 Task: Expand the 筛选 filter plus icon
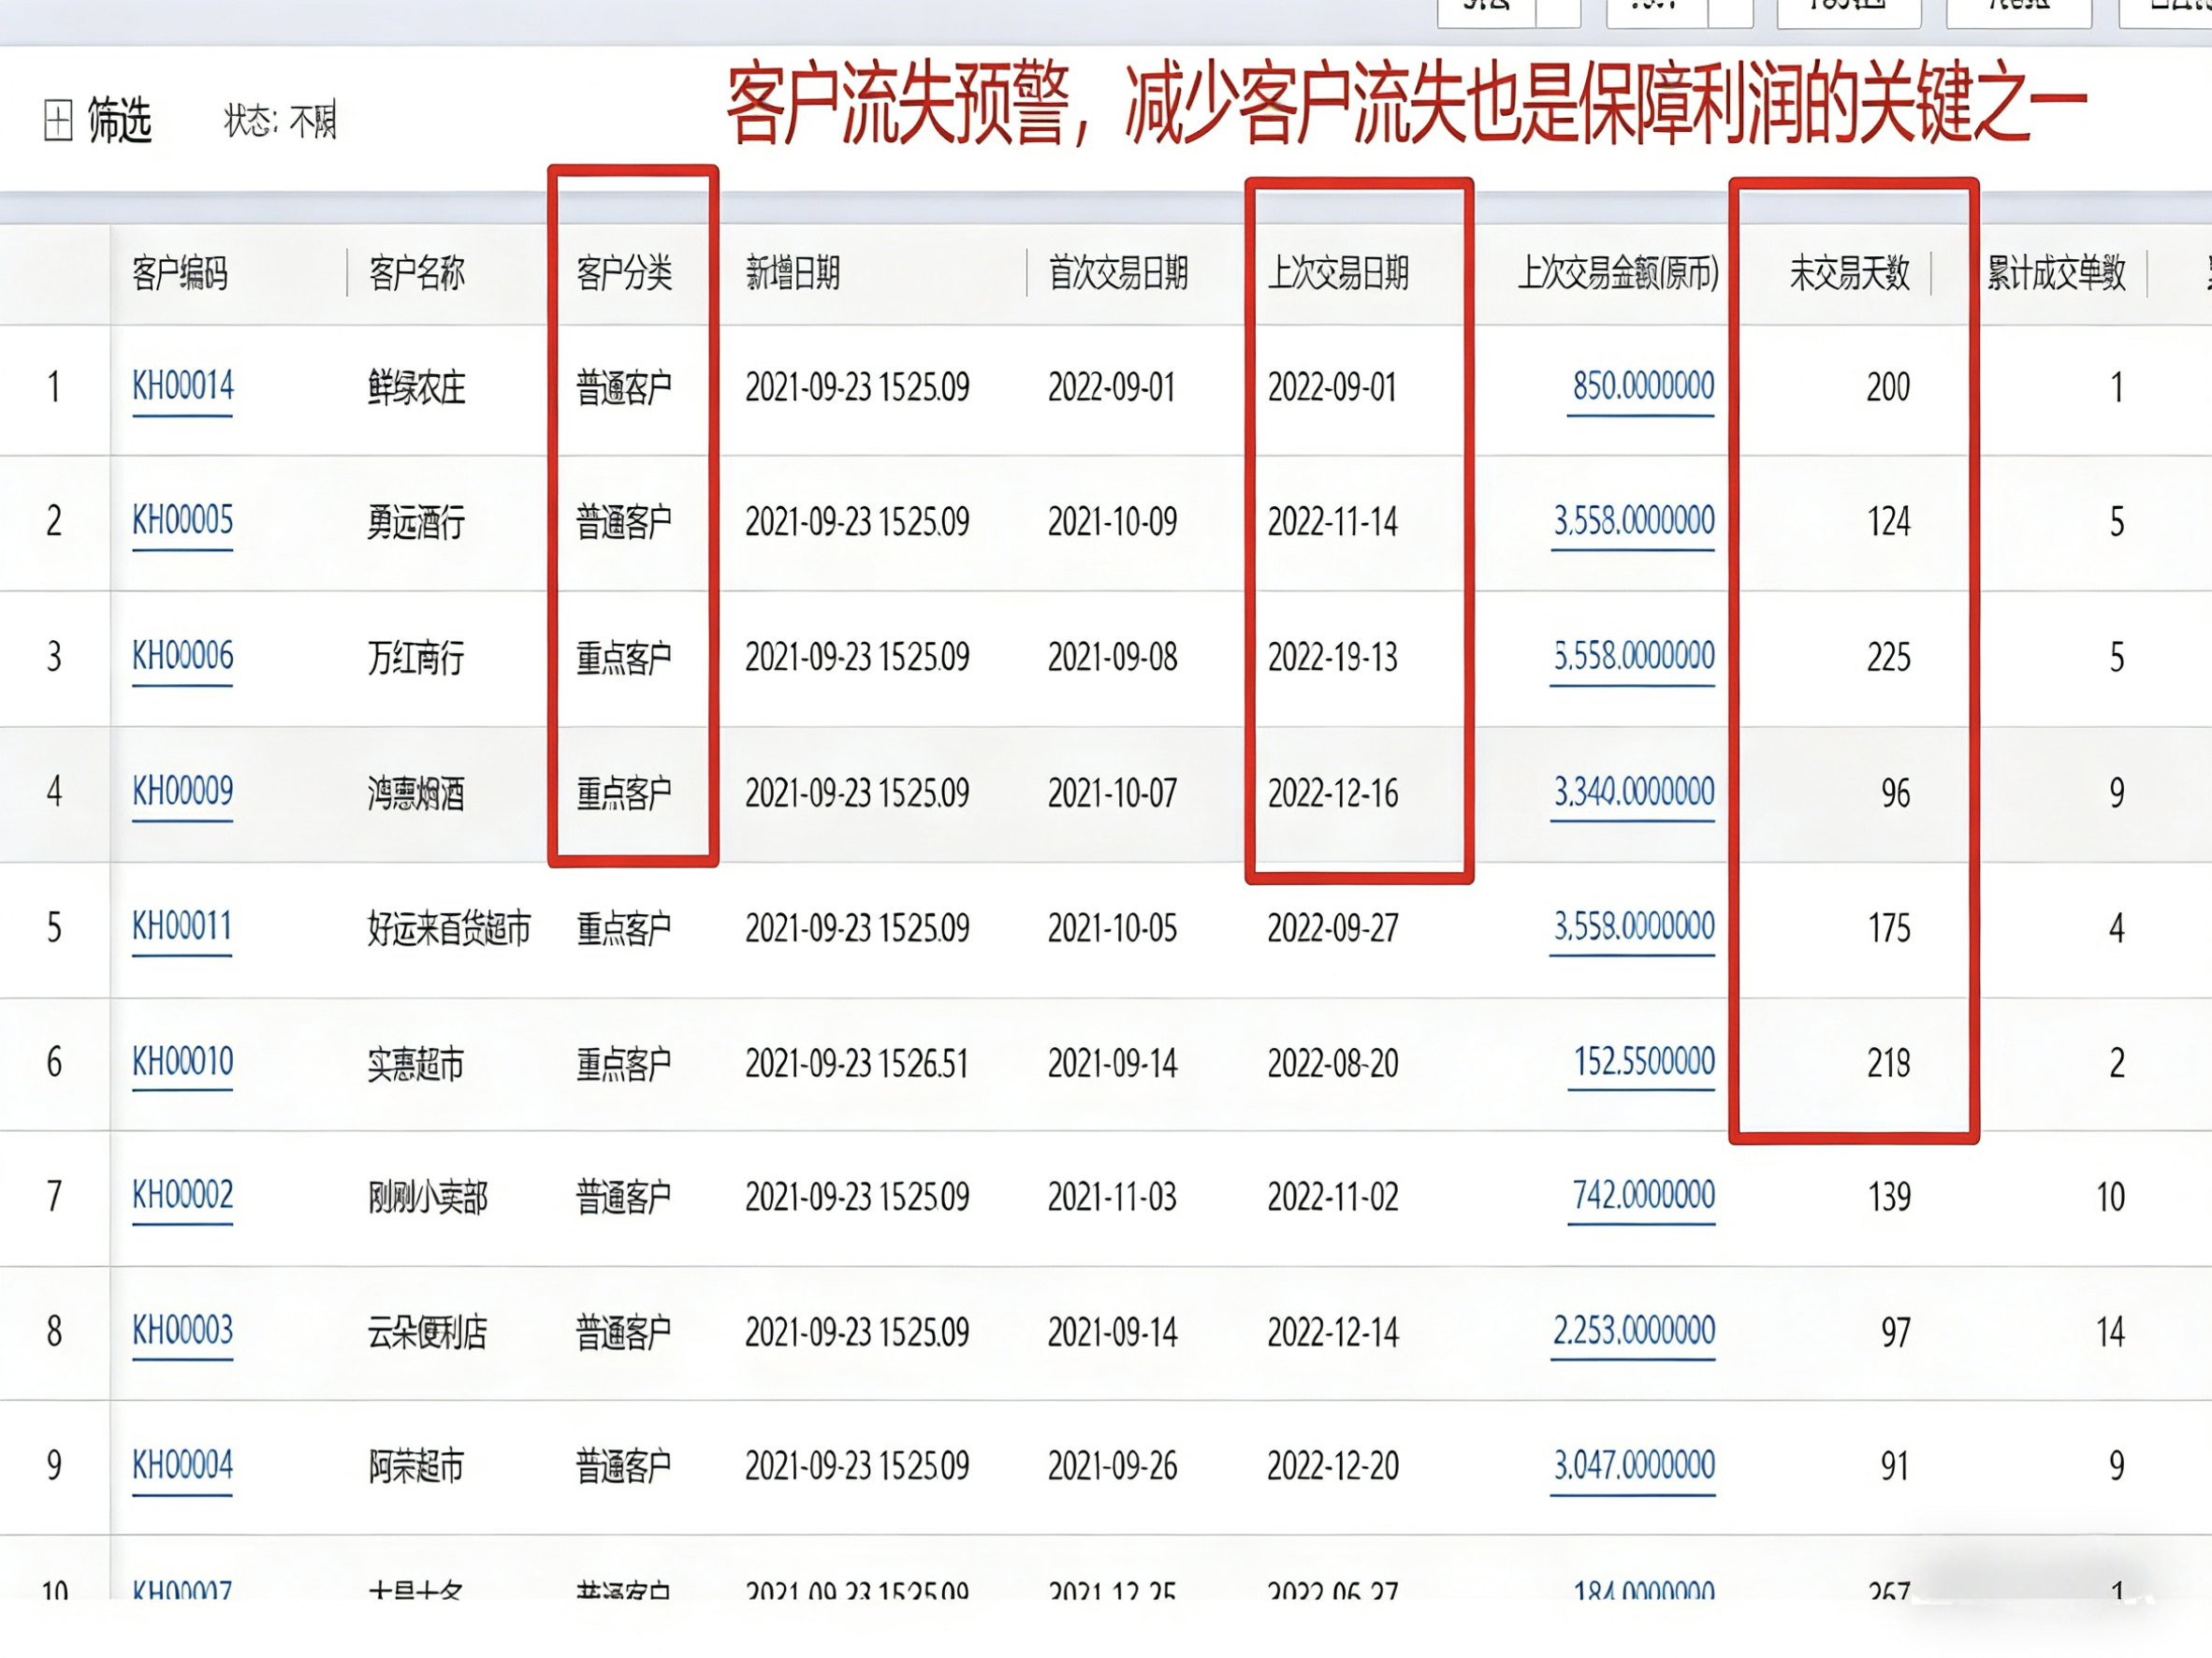pyautogui.click(x=58, y=121)
